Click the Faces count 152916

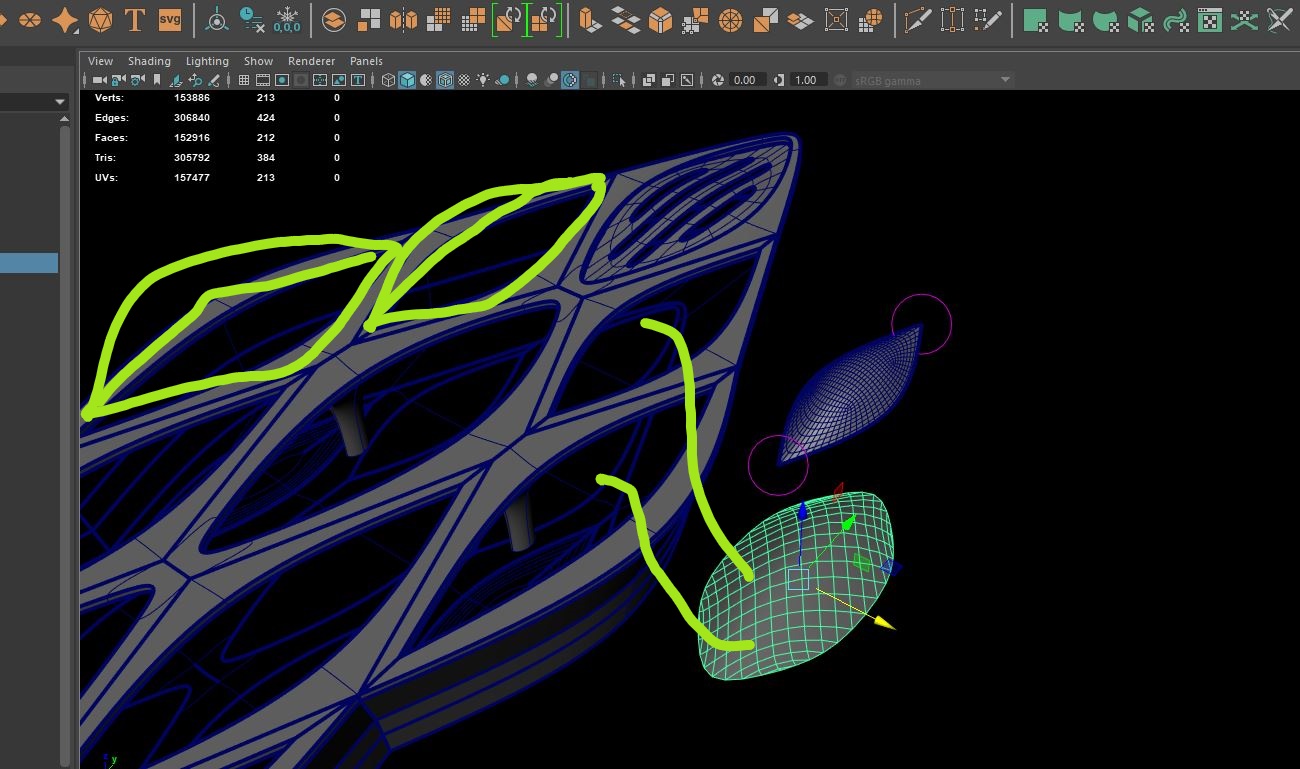pos(192,138)
